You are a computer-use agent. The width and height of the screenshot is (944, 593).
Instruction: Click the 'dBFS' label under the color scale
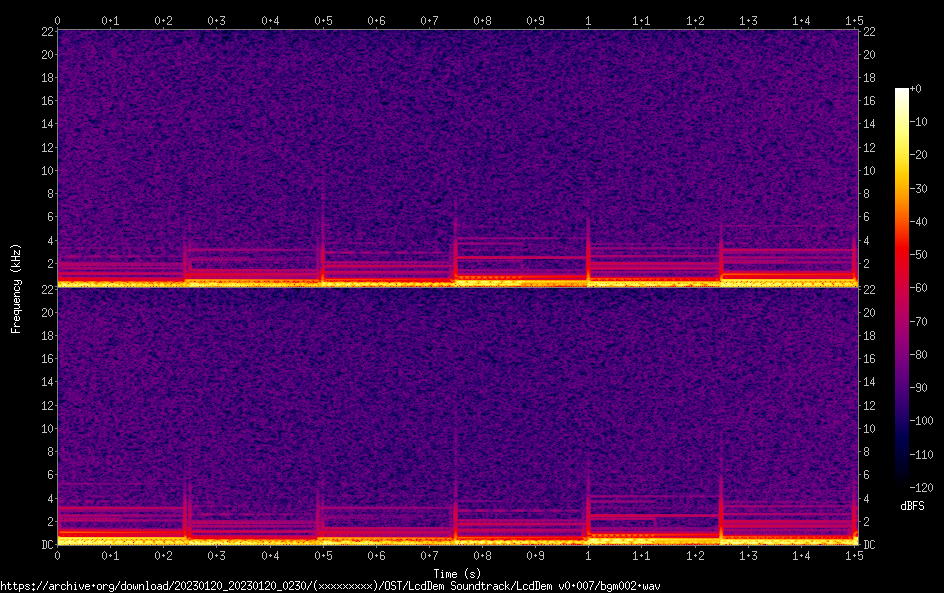tap(912, 507)
